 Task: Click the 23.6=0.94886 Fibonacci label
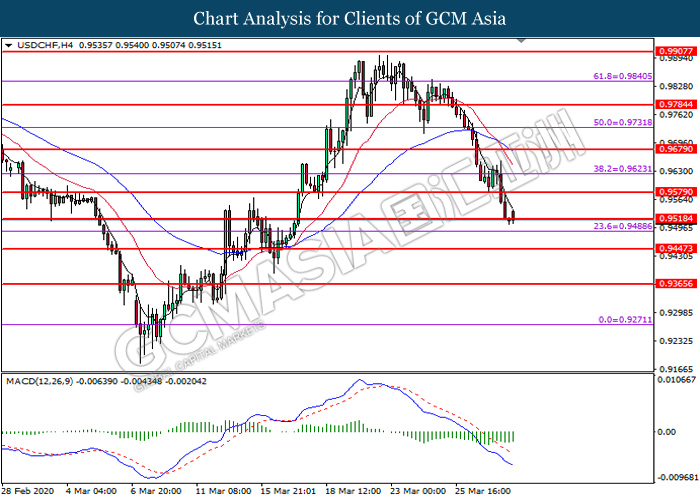pyautogui.click(x=622, y=226)
